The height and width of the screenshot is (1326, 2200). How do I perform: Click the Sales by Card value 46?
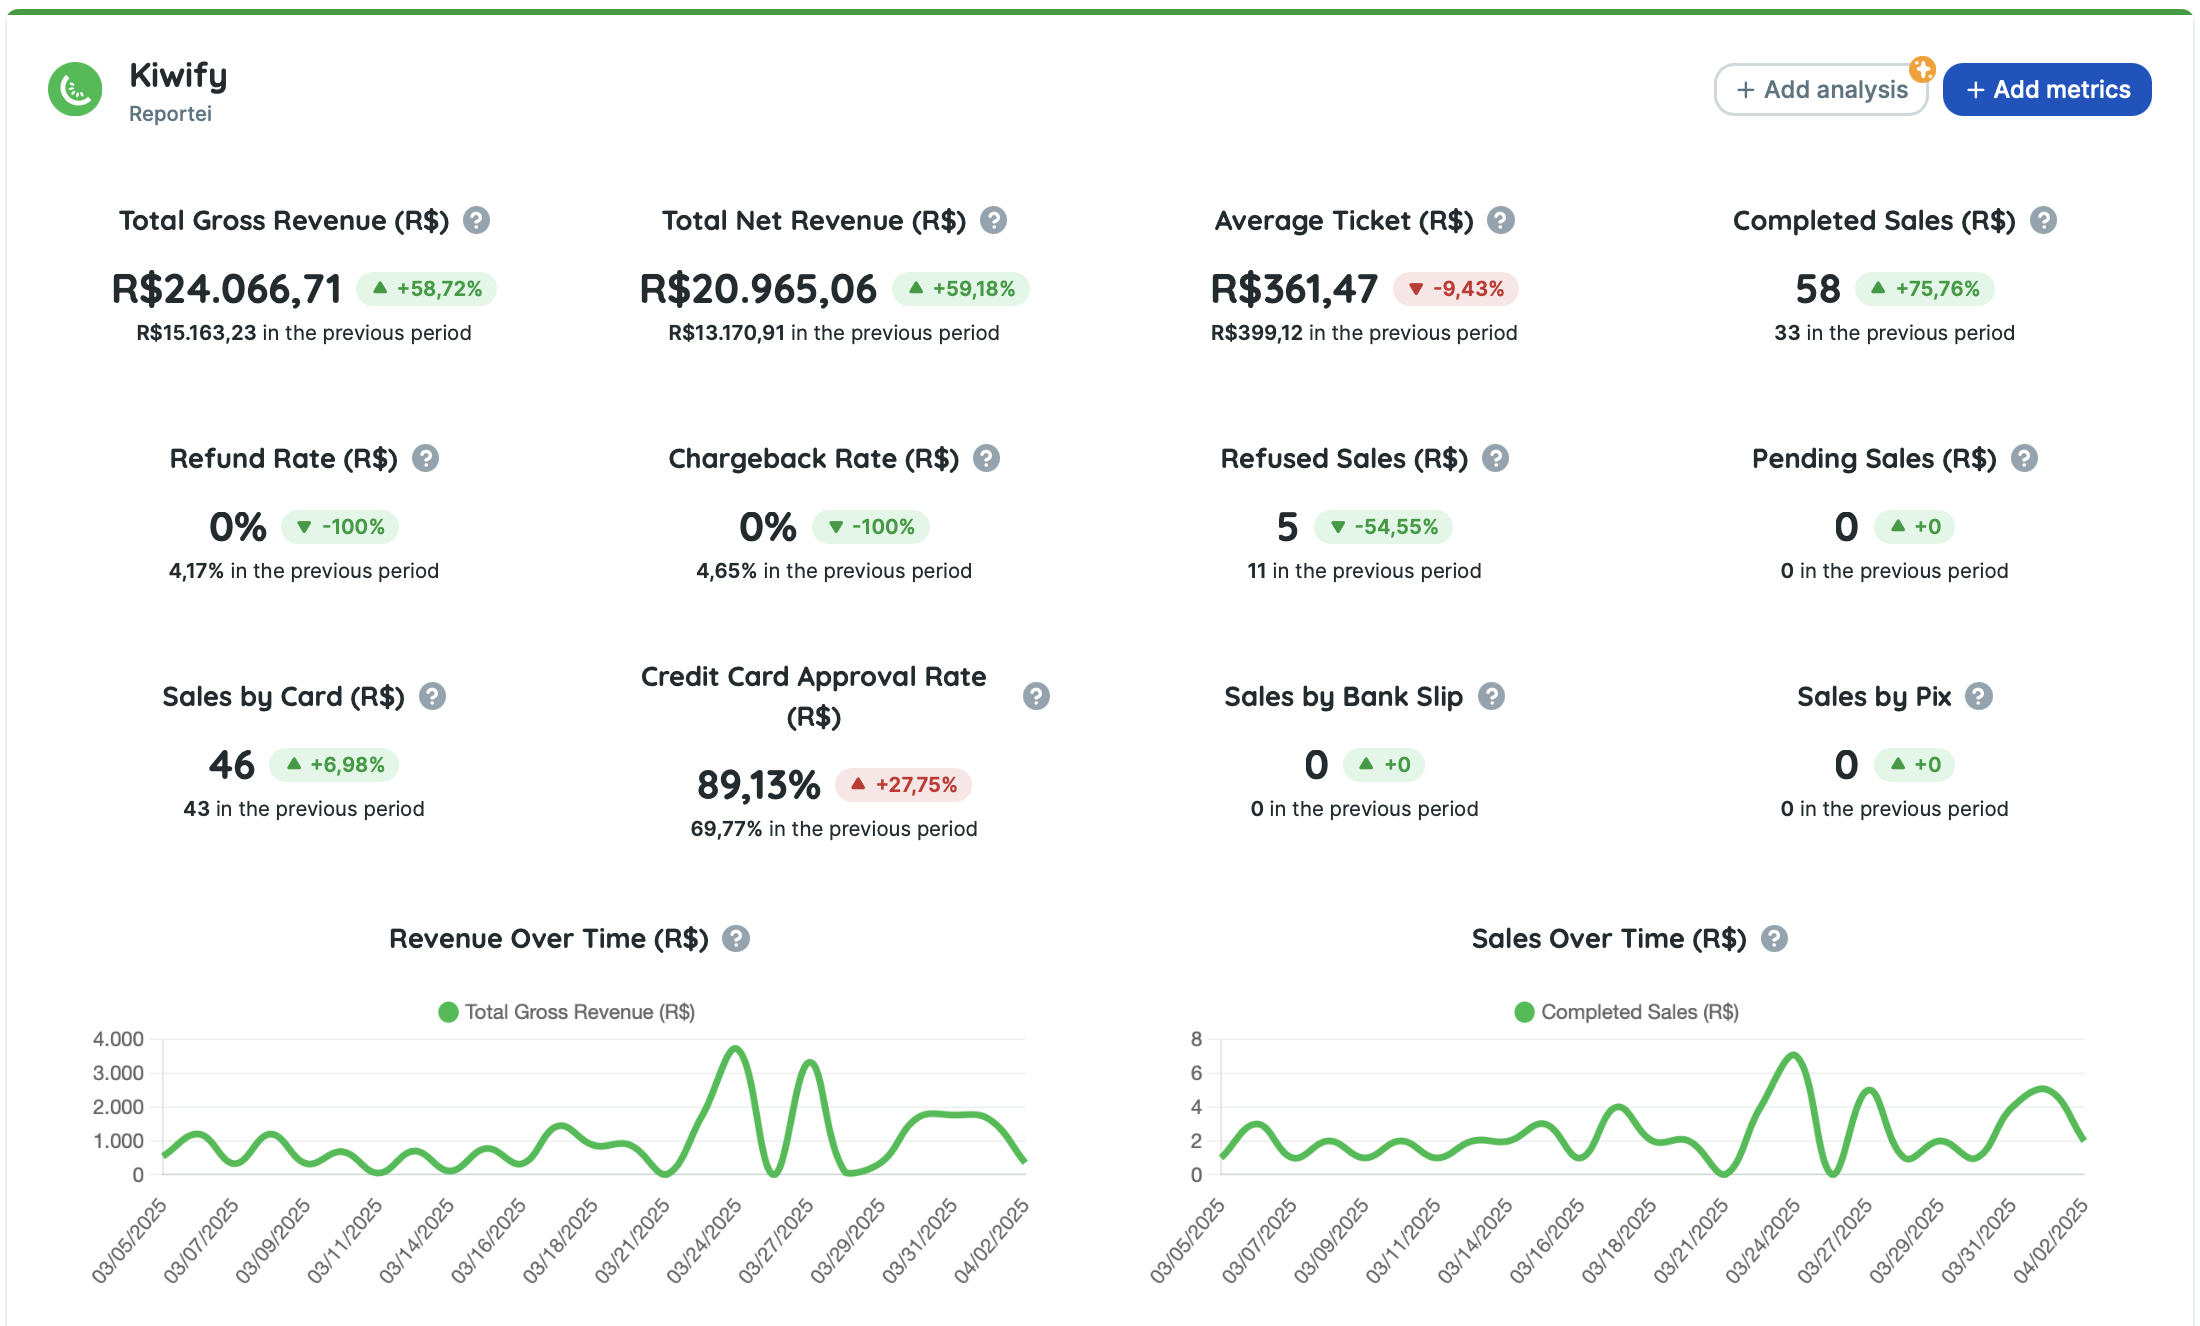click(x=231, y=765)
